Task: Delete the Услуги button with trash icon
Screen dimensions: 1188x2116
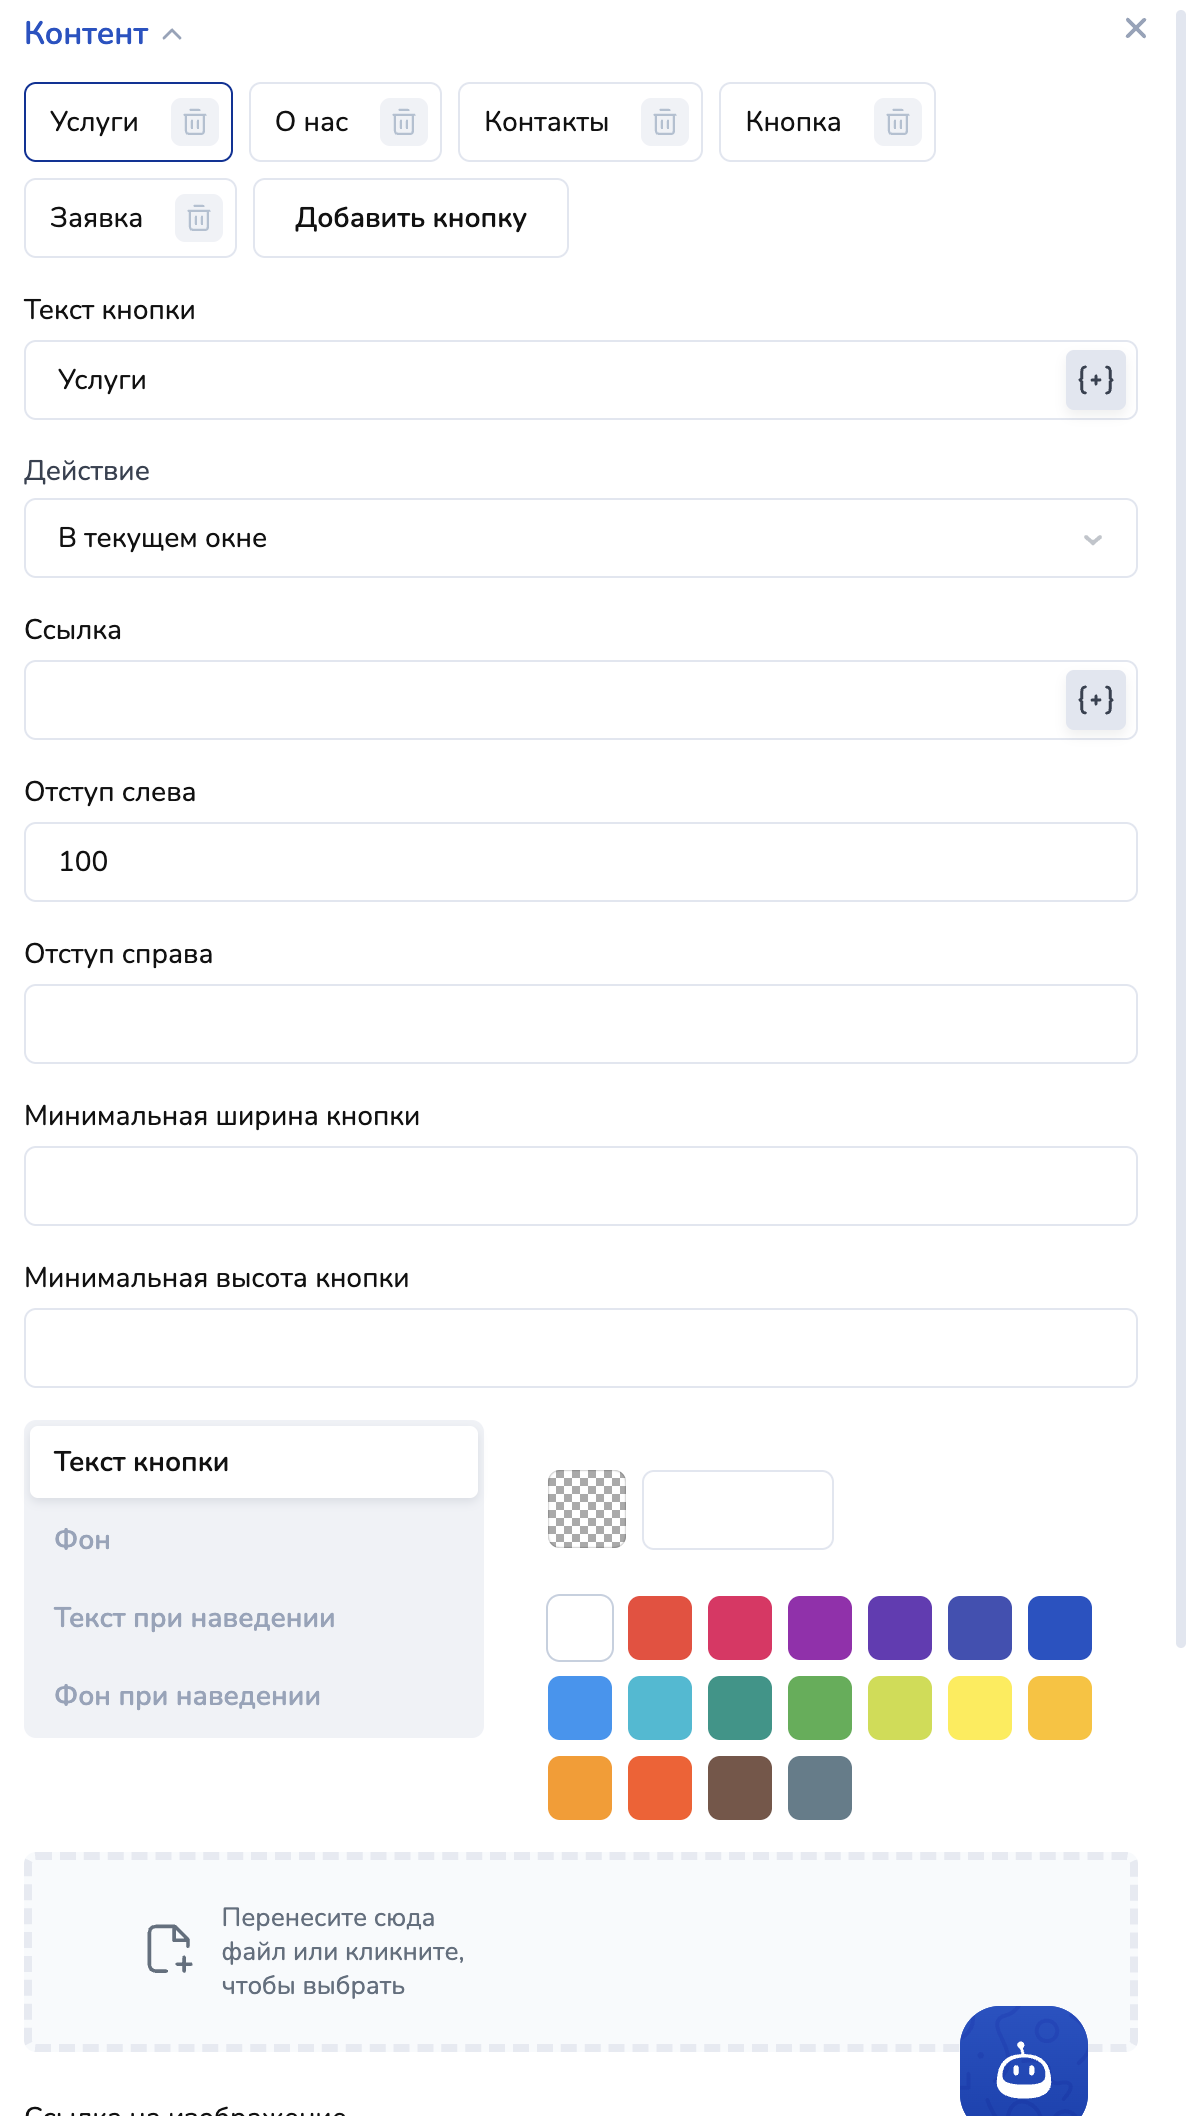Action: [195, 122]
